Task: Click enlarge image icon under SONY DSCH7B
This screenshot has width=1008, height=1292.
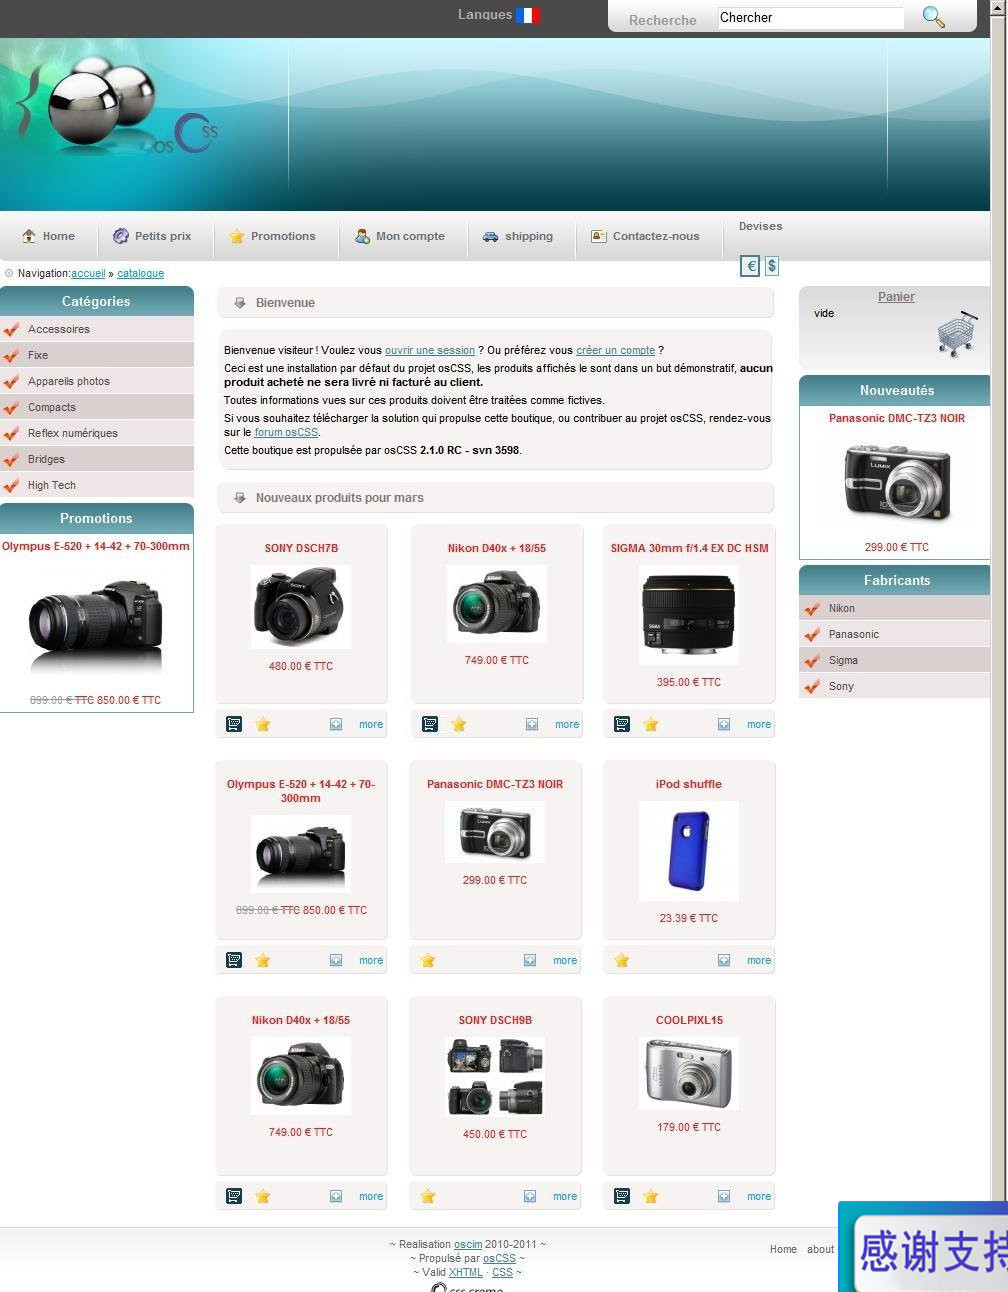Action: 336,724
